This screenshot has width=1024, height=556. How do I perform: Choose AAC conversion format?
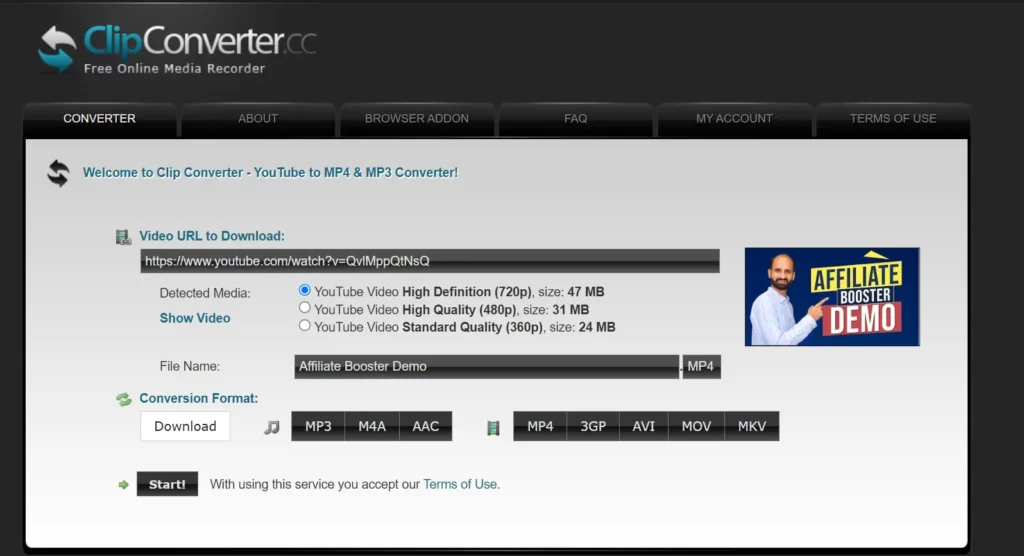[x=425, y=426]
